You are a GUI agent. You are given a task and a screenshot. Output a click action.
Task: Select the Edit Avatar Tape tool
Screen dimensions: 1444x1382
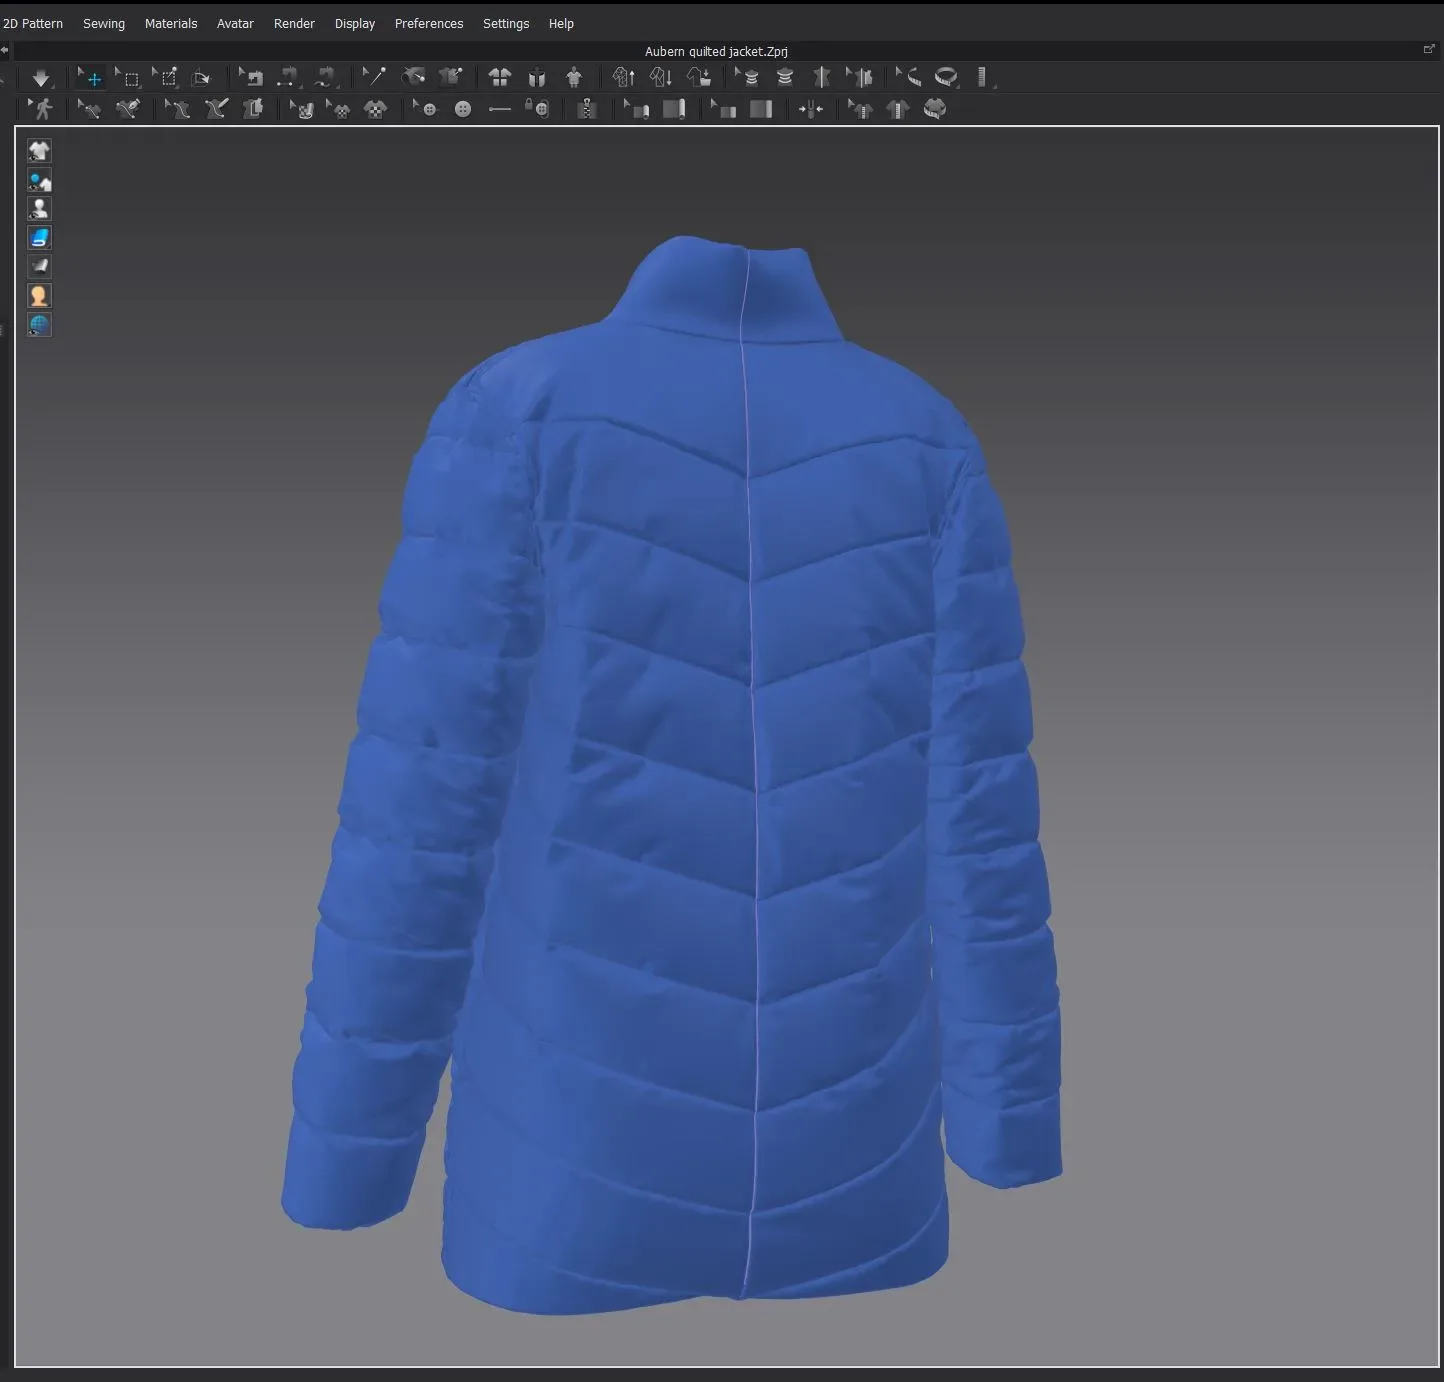747,77
